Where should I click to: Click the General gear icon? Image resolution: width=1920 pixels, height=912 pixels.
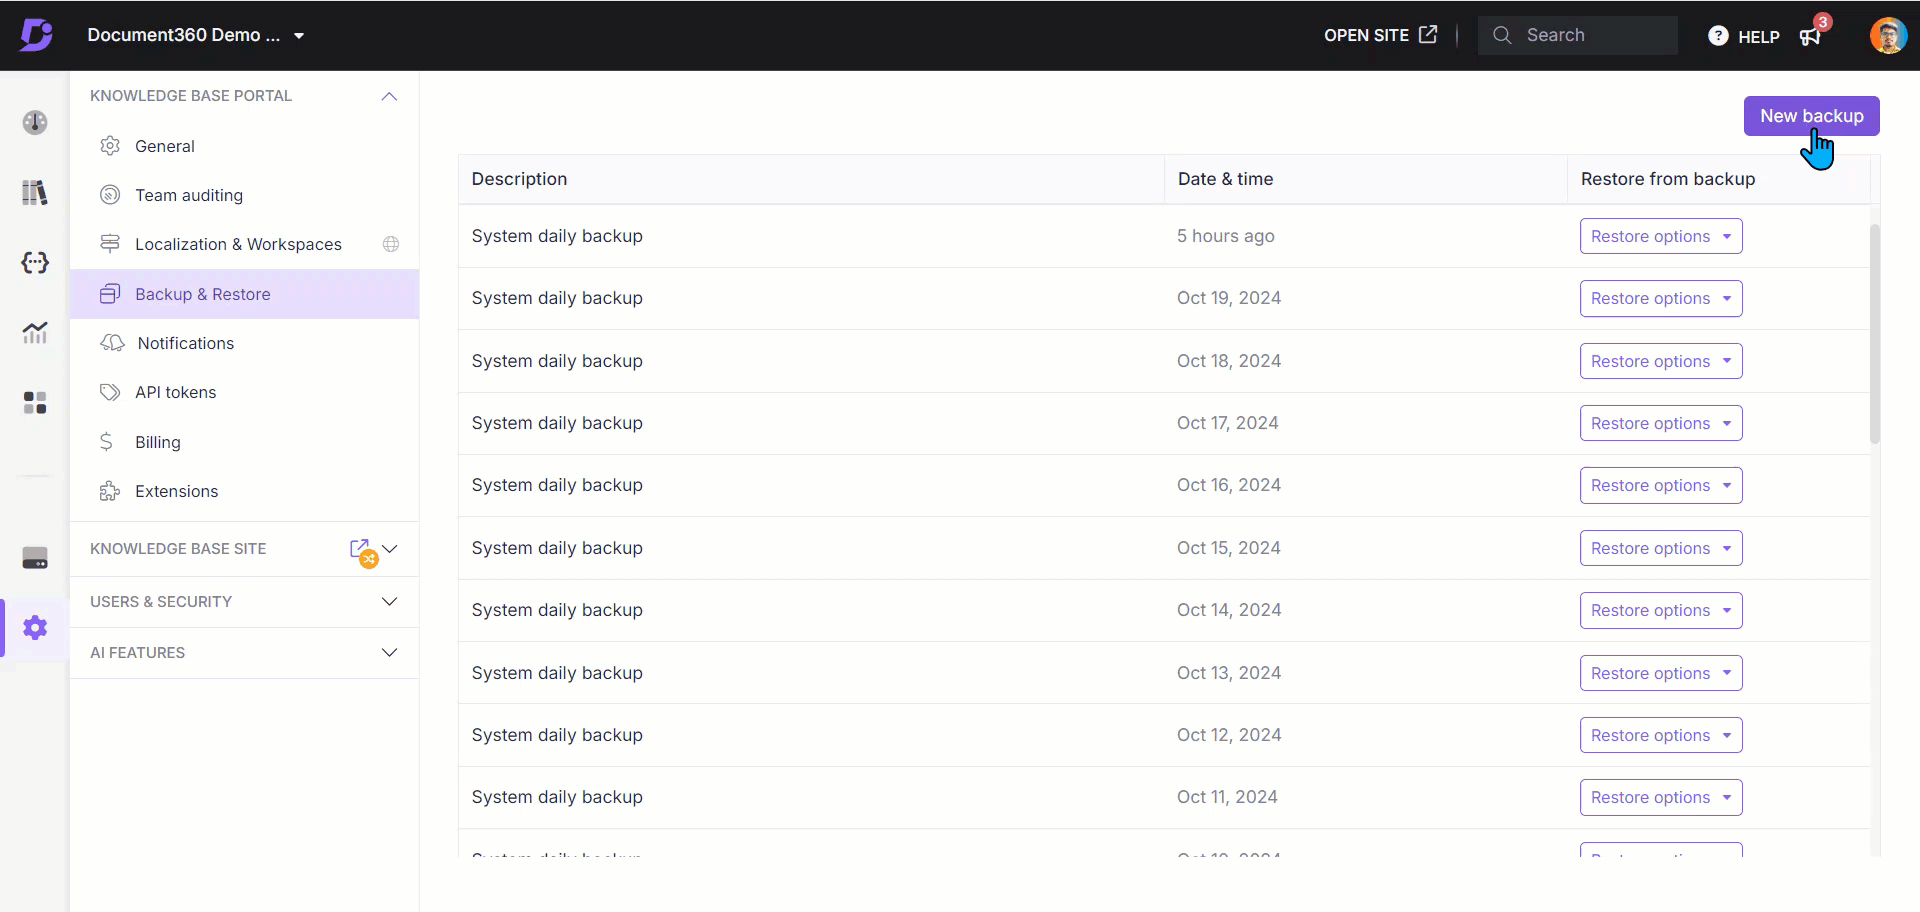click(110, 146)
